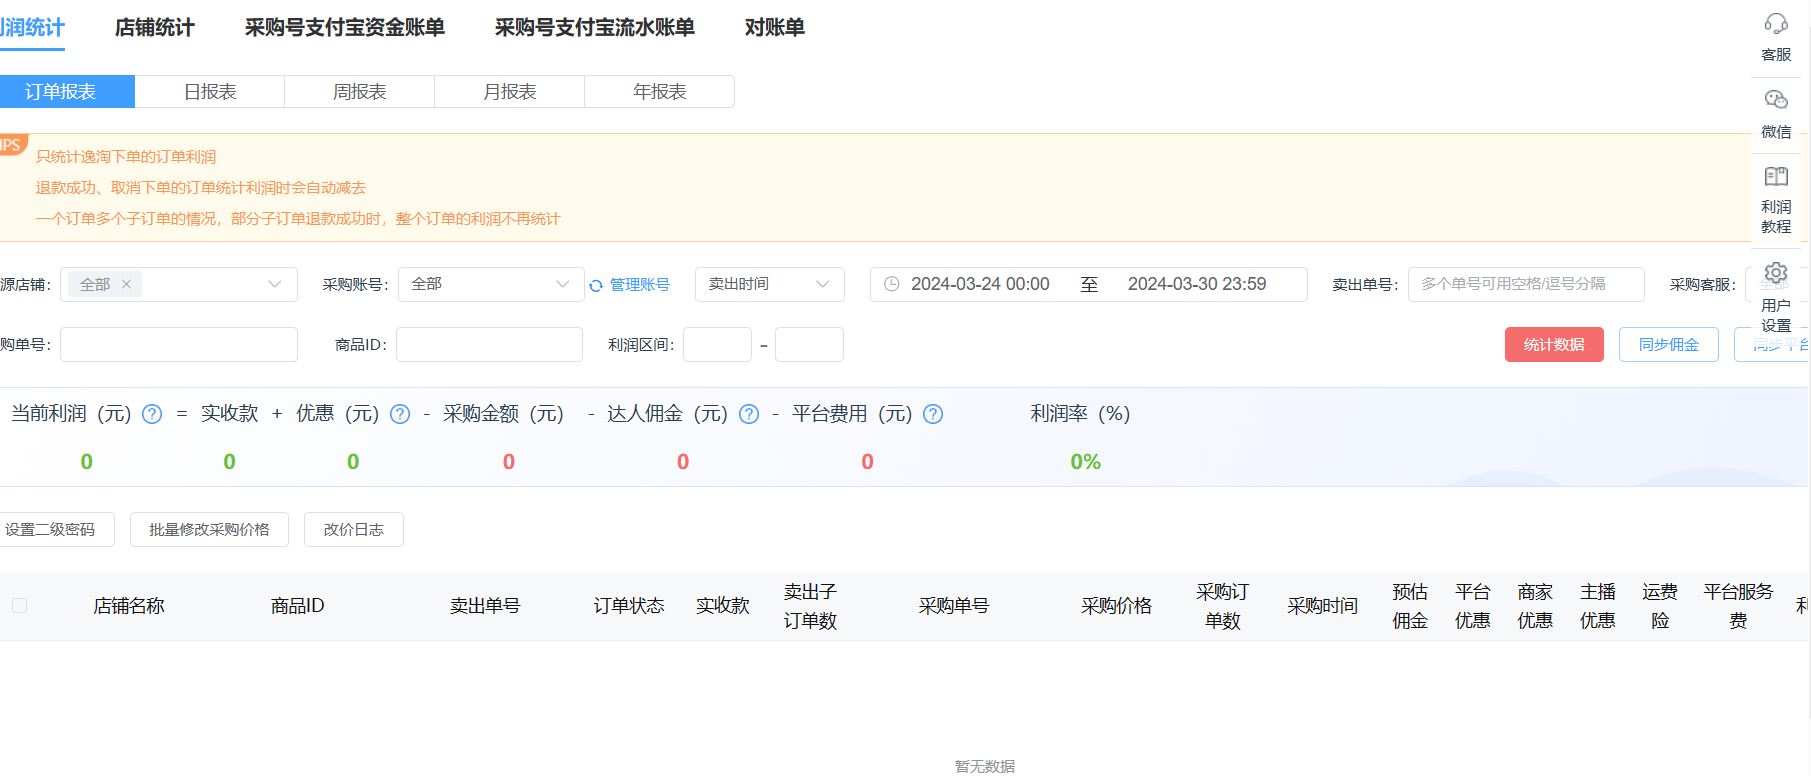
Task: Focus the 采购单号 input field
Action: 179,344
